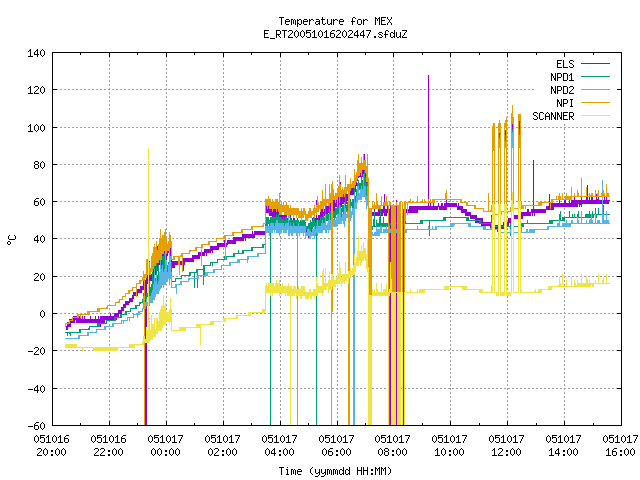The height and width of the screenshot is (480, 640).
Task: Click the 051017 12:00 x-axis label
Action: [507, 445]
